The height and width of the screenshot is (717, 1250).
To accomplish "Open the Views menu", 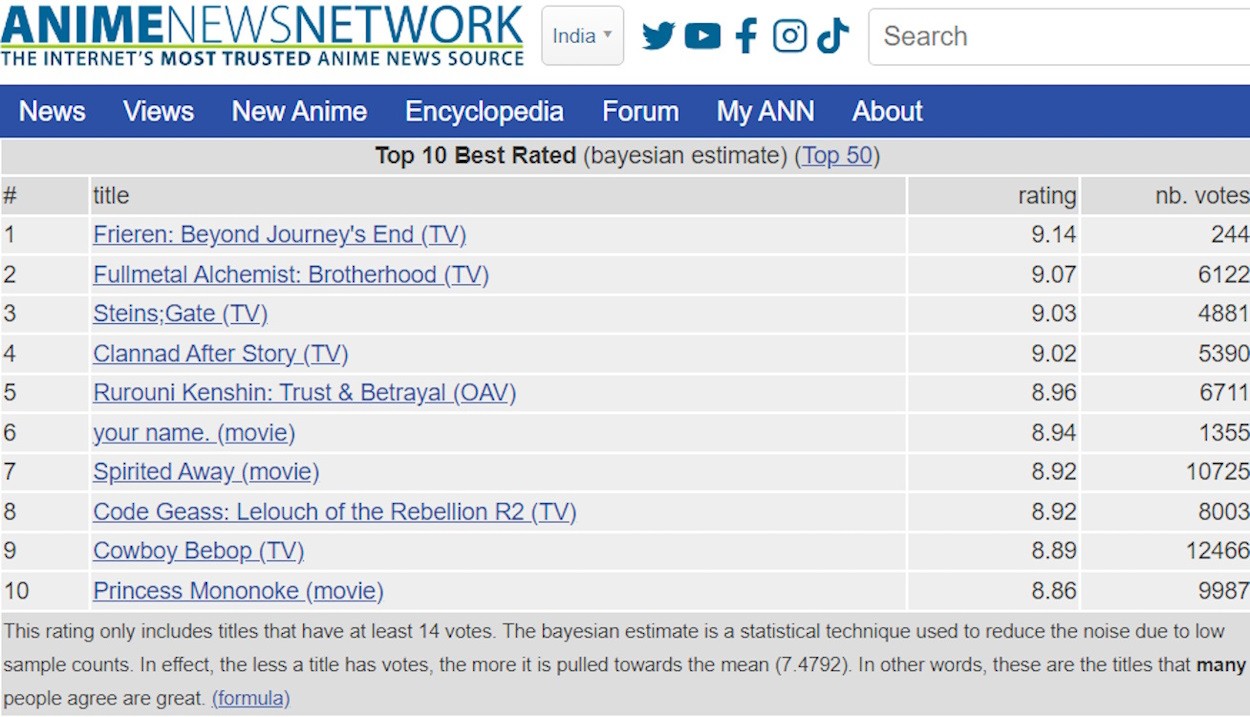I will pyautogui.click(x=158, y=111).
